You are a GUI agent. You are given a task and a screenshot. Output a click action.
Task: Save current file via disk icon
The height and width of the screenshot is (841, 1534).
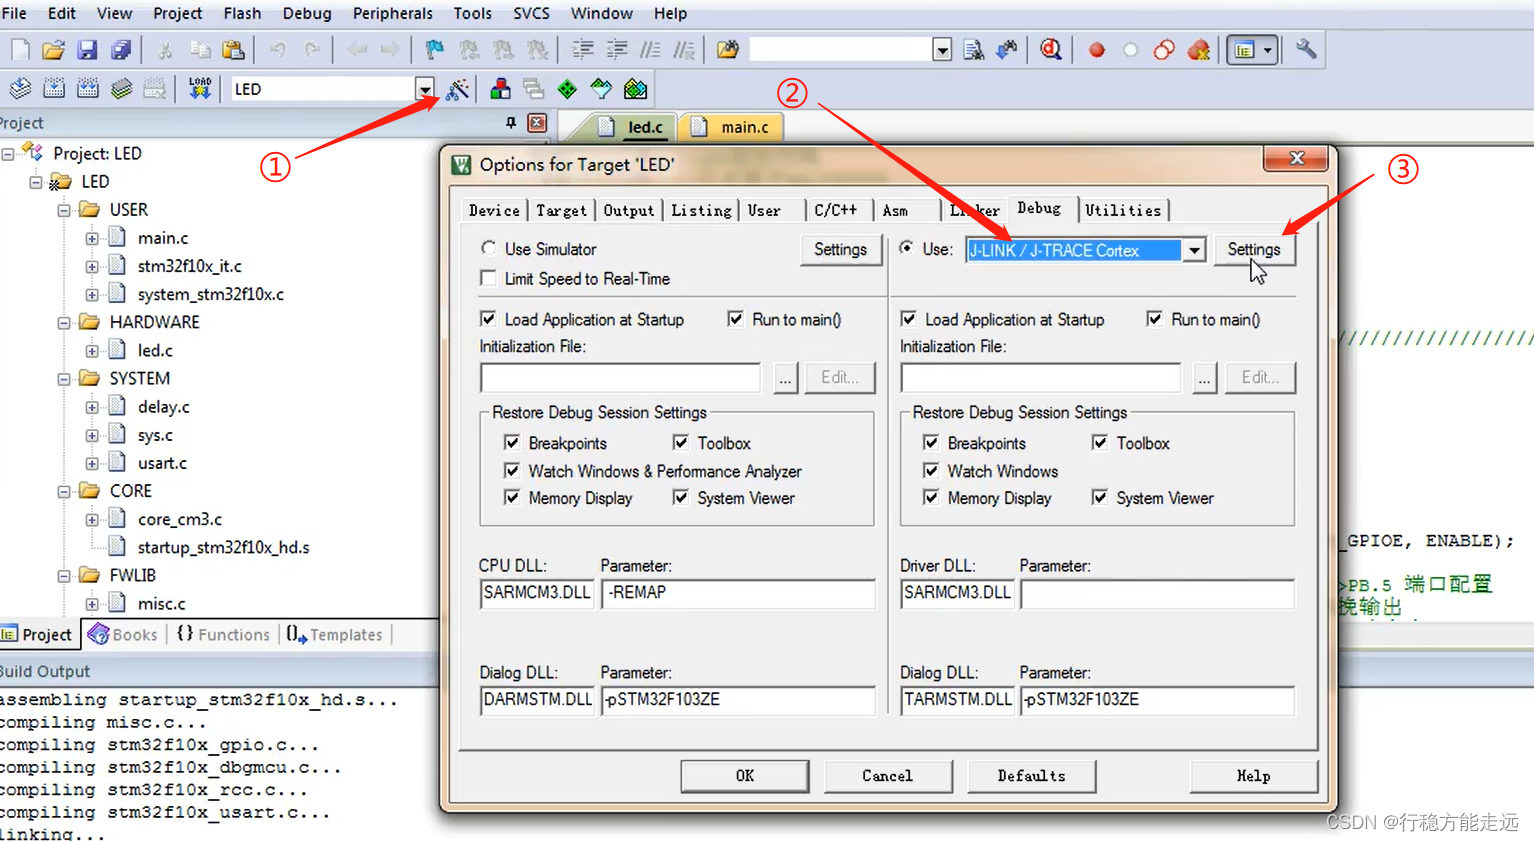tap(87, 50)
